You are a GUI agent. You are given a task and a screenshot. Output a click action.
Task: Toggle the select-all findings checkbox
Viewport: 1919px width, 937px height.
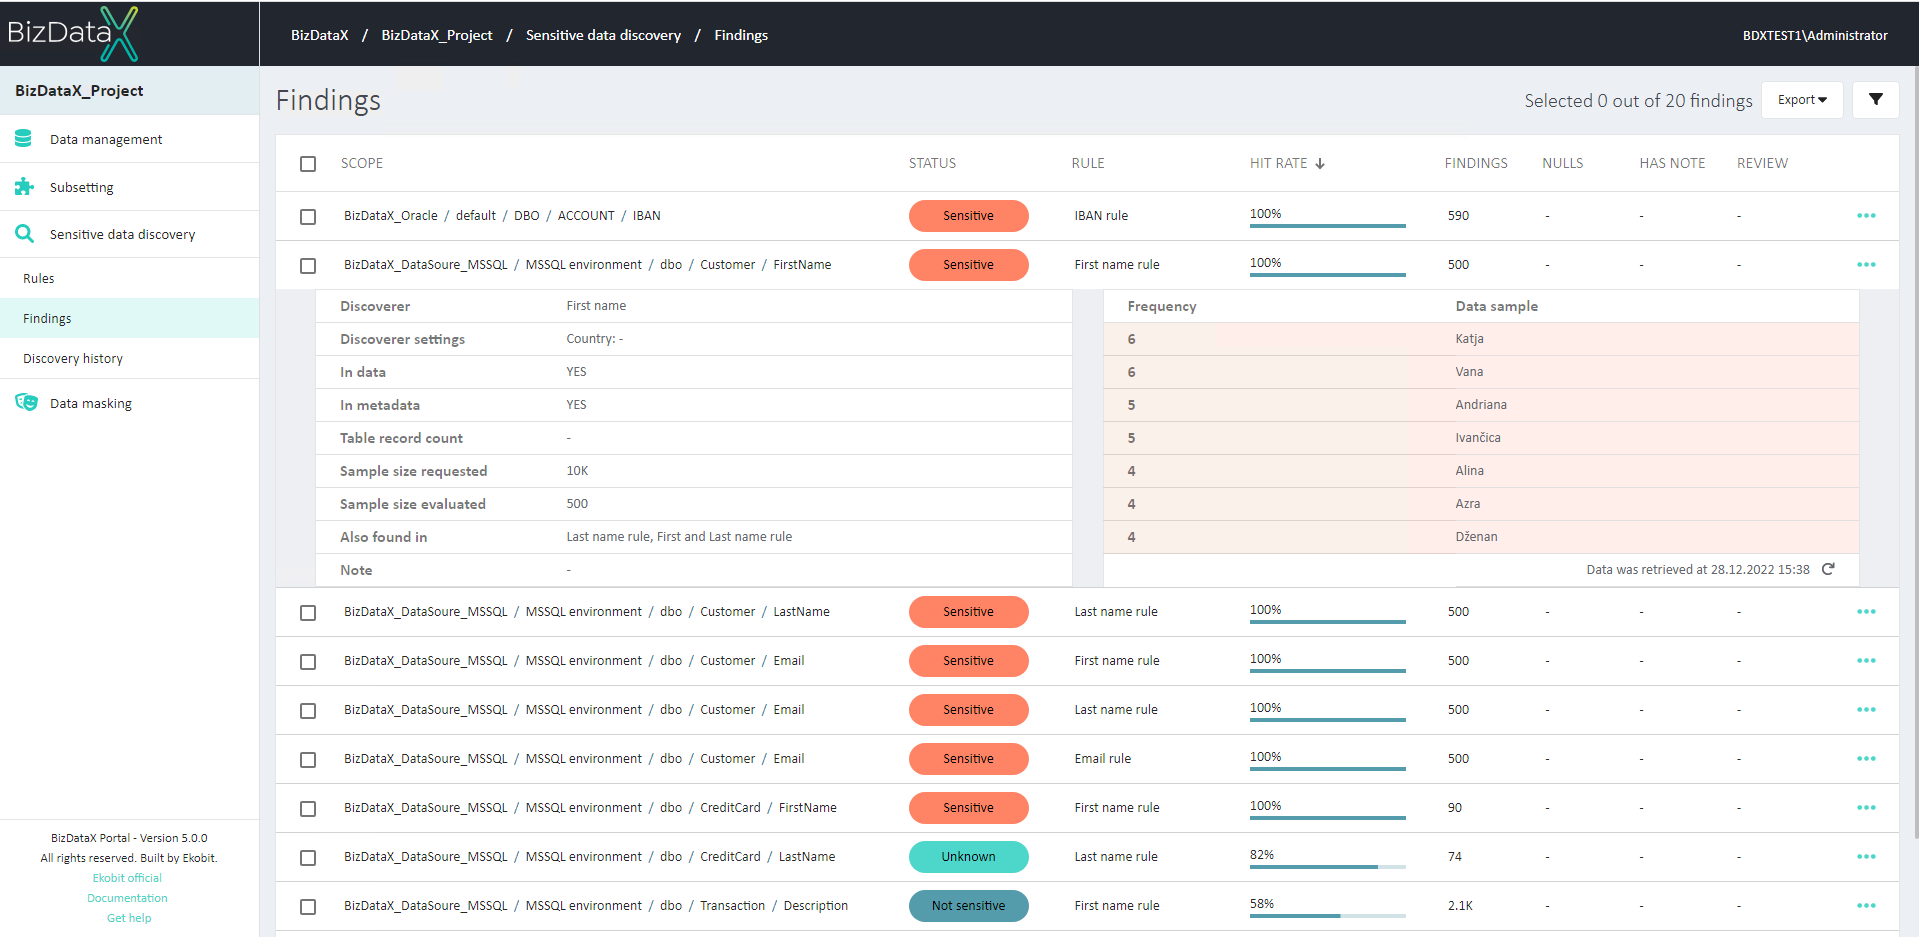tap(308, 164)
